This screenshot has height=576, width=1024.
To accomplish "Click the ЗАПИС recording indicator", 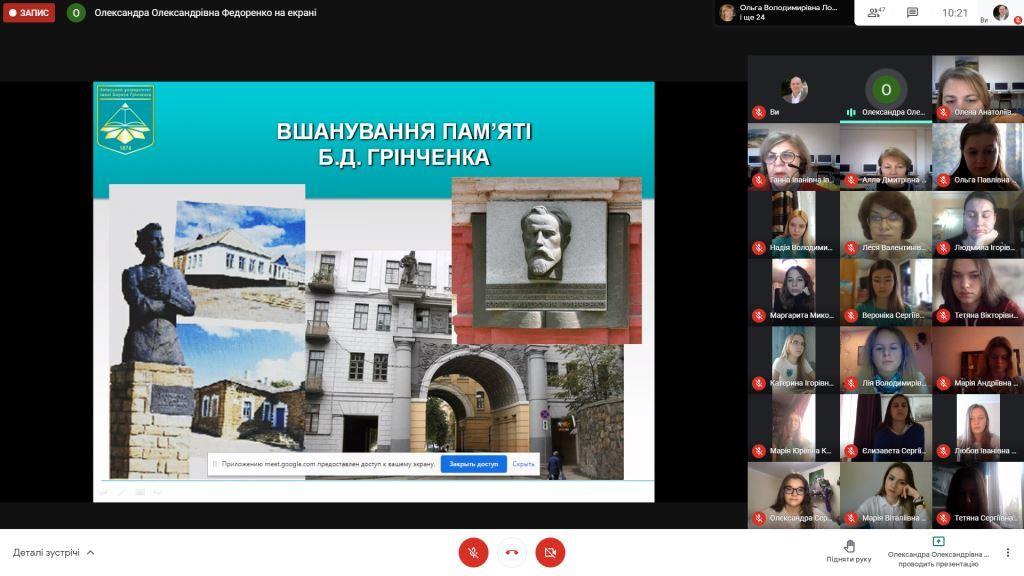I will (x=29, y=13).
